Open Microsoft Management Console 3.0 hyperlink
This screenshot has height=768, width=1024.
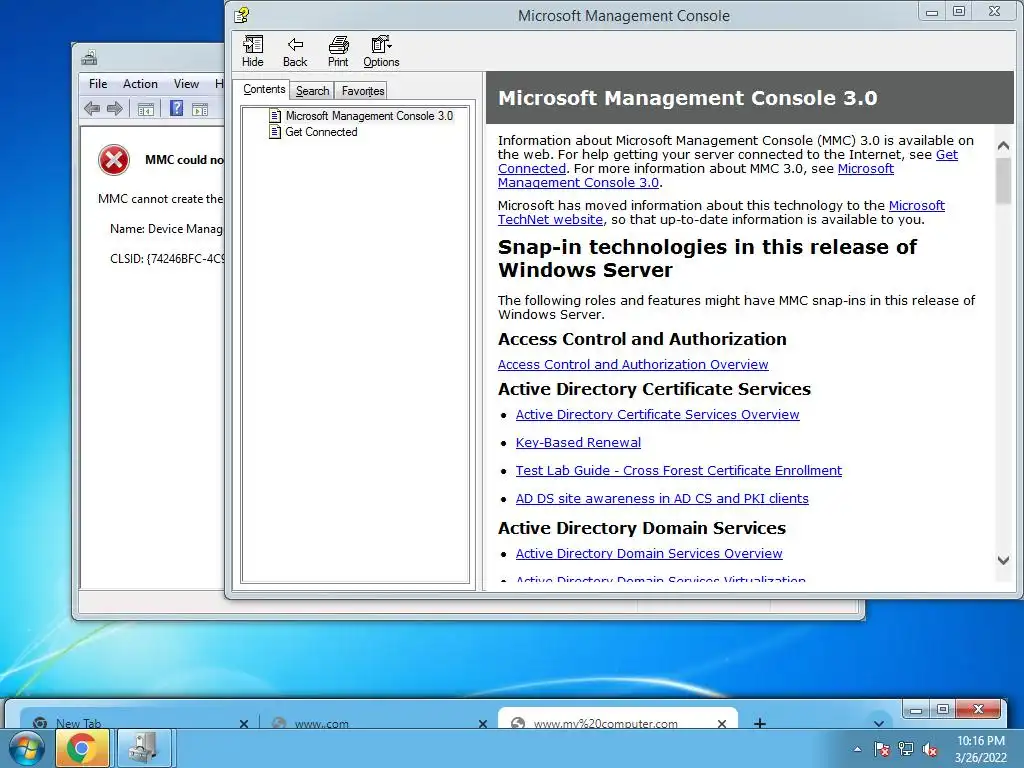865,168
